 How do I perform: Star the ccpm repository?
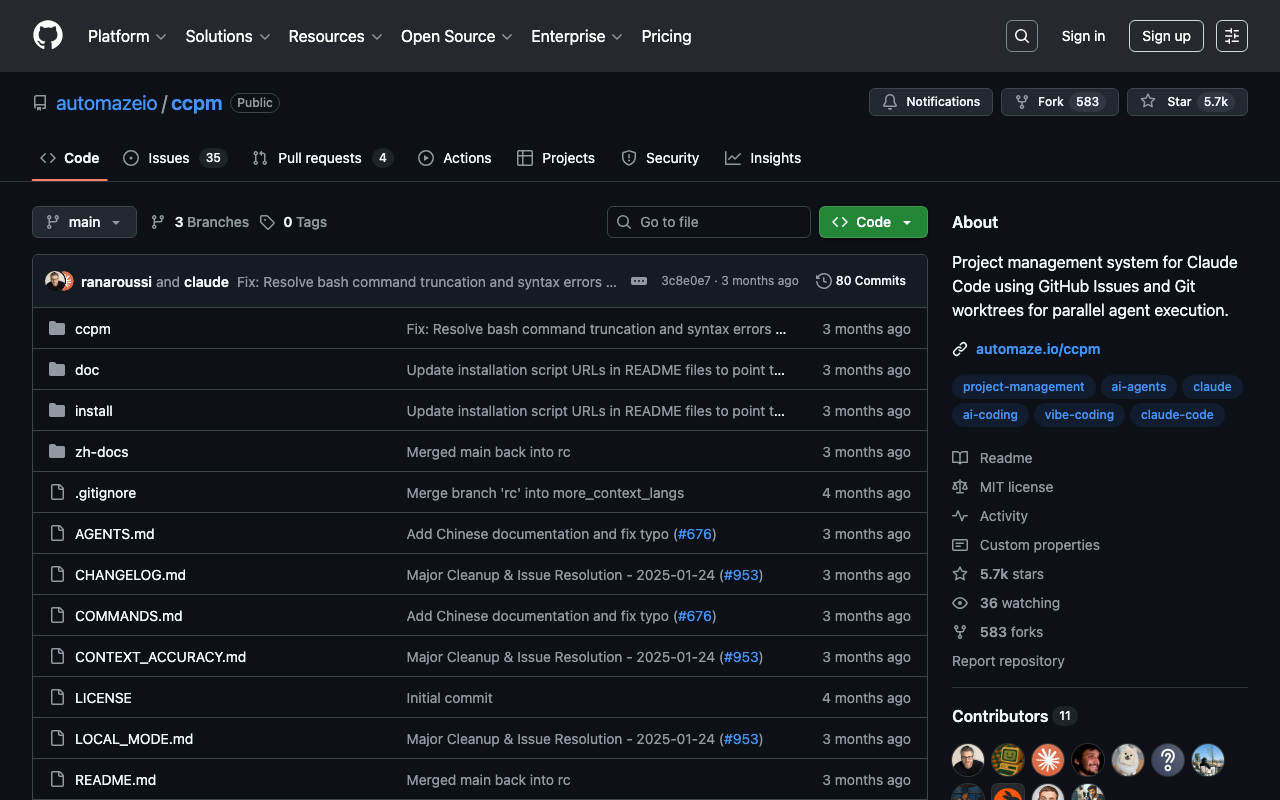tap(1186, 102)
